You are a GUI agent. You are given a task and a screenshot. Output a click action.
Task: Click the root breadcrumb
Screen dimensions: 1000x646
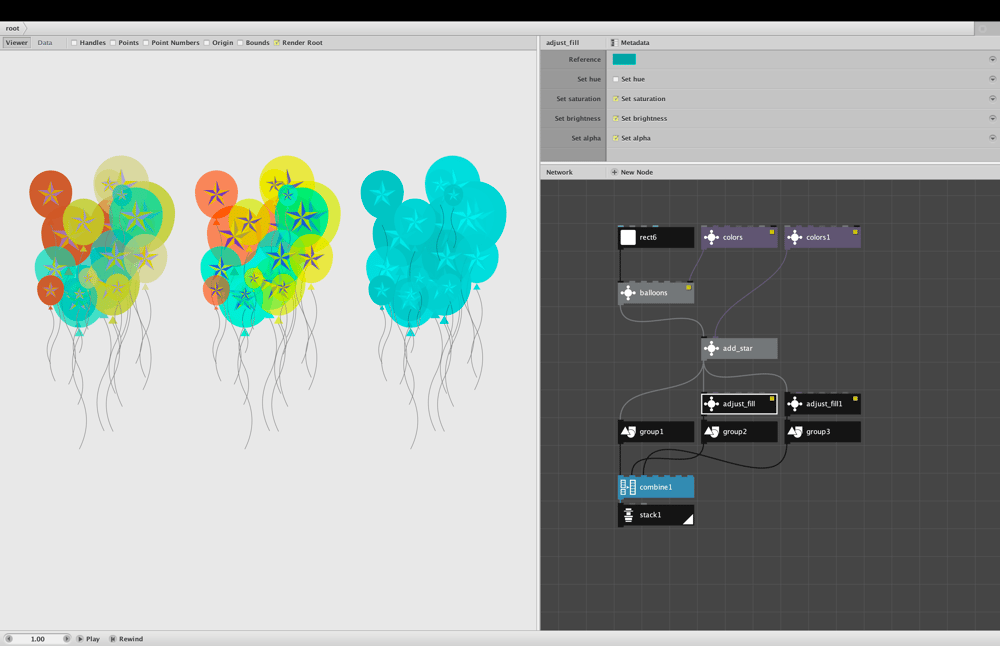(13, 28)
